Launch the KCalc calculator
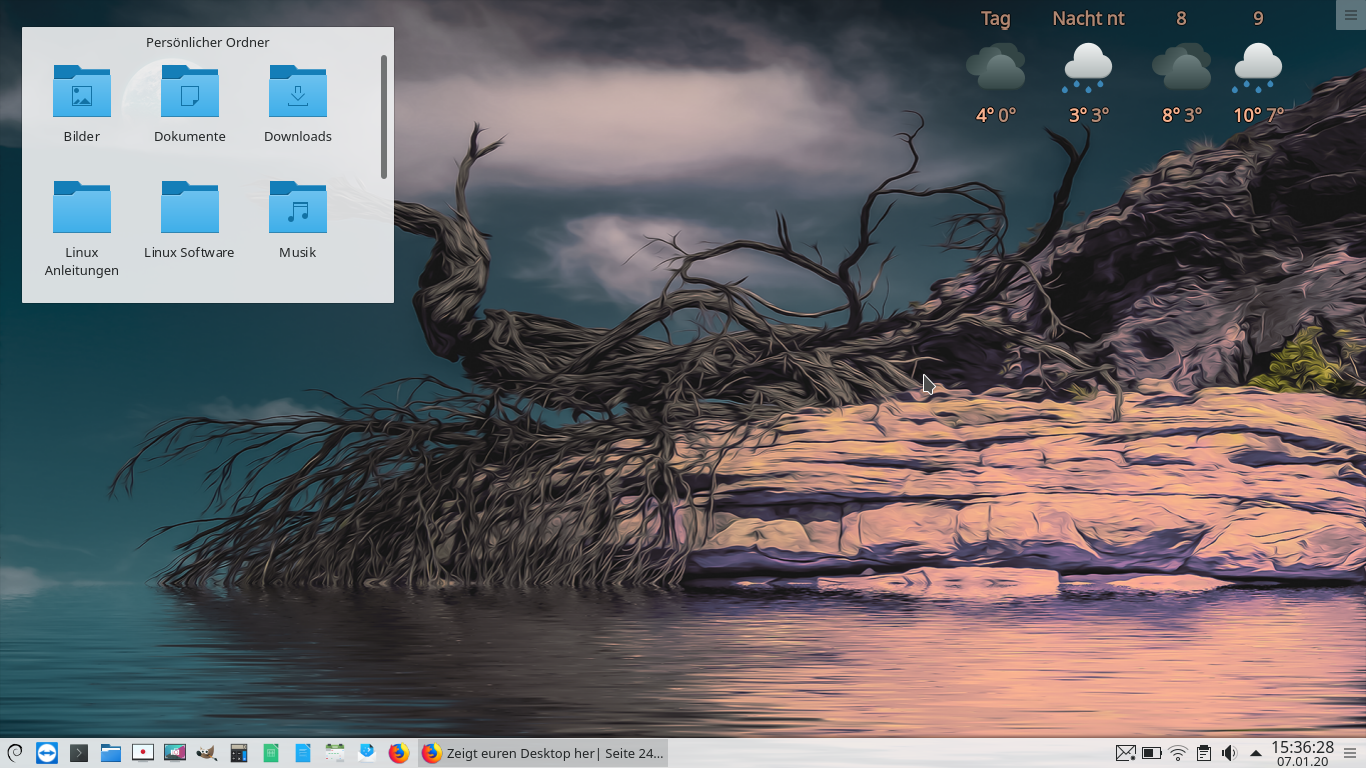The image size is (1366, 768). [239, 753]
